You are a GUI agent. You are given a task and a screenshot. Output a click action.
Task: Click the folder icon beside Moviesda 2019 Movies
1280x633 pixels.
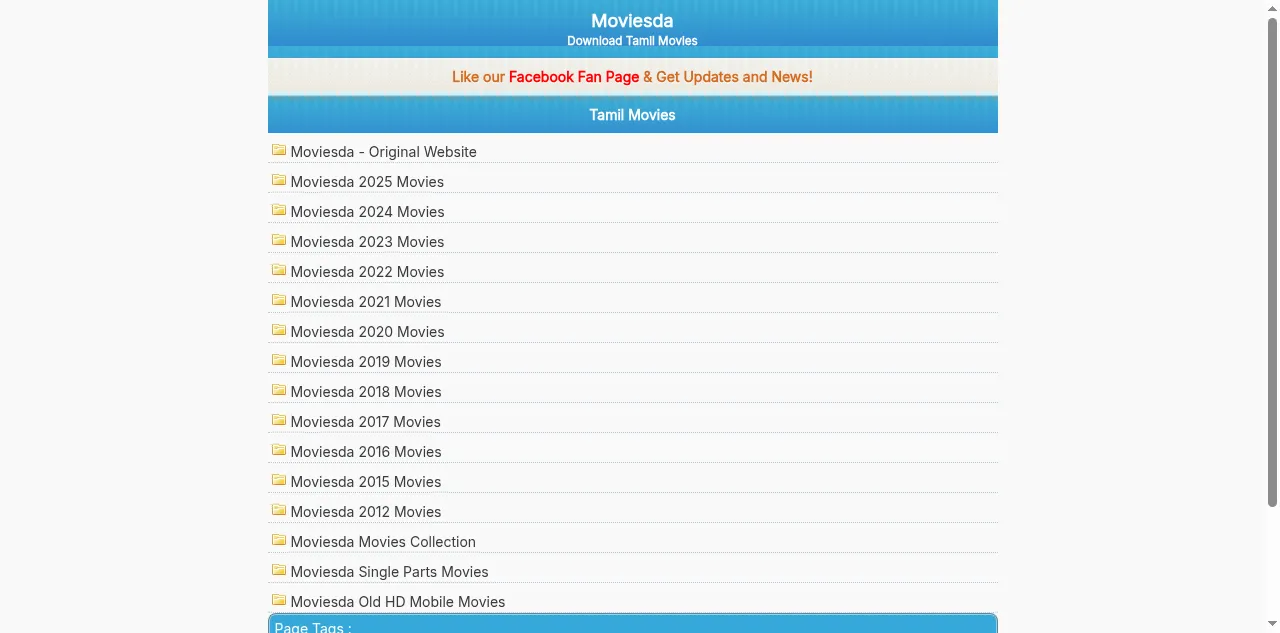(279, 360)
